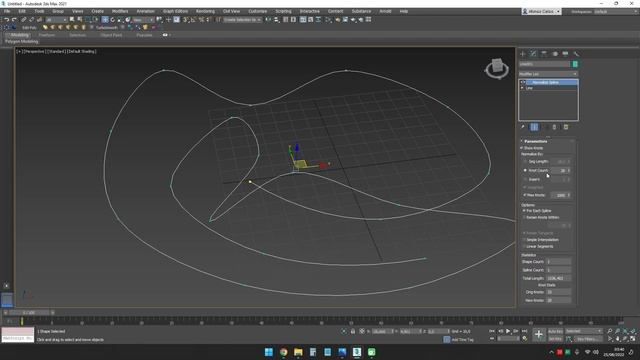Click the Set Key button
The height and width of the screenshot is (360, 640).
[x=555, y=339]
